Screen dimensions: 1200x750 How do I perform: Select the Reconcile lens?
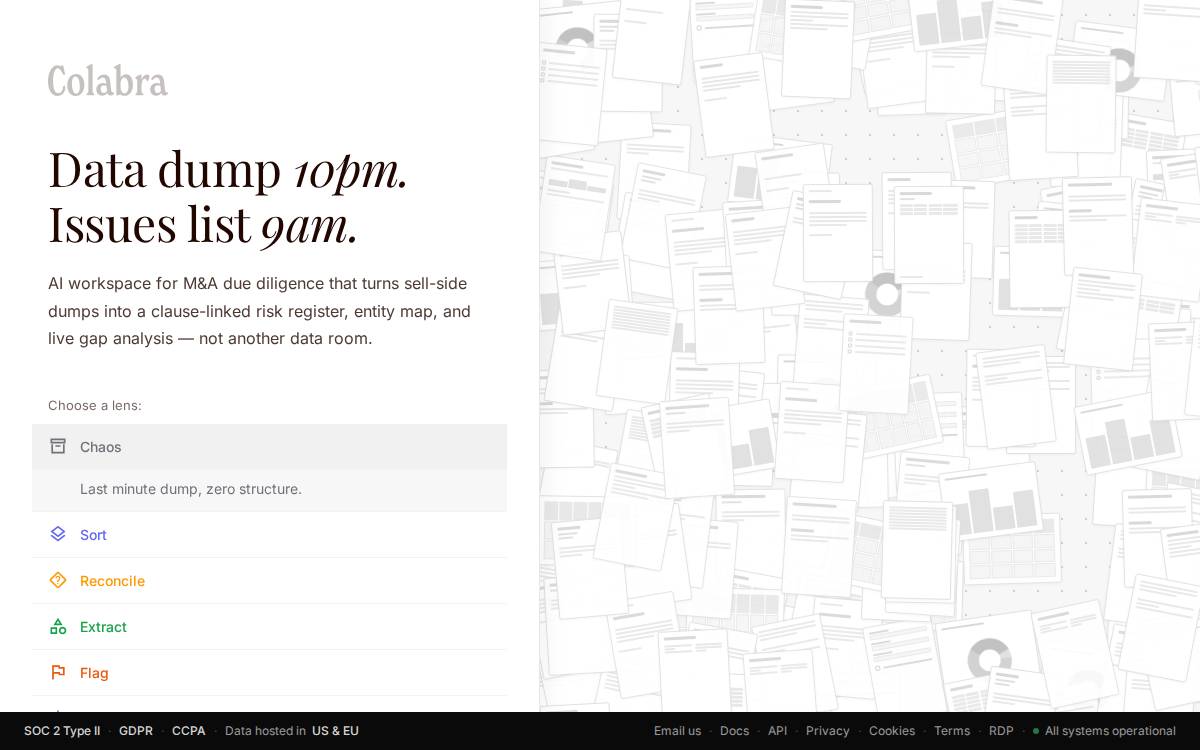[x=269, y=581]
